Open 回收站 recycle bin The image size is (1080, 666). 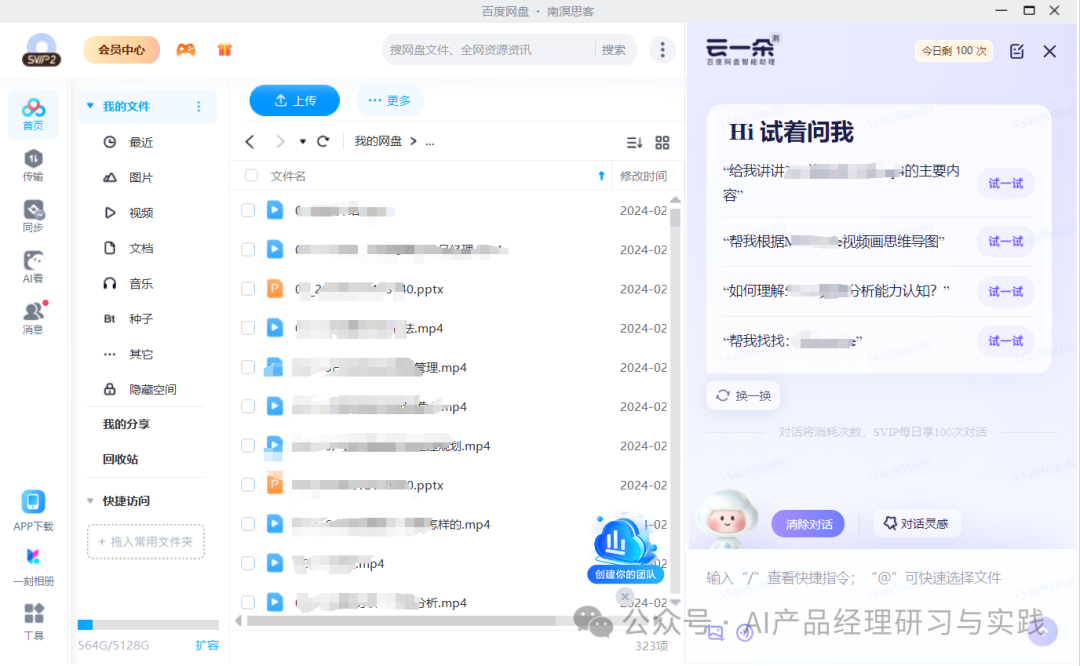coord(121,459)
